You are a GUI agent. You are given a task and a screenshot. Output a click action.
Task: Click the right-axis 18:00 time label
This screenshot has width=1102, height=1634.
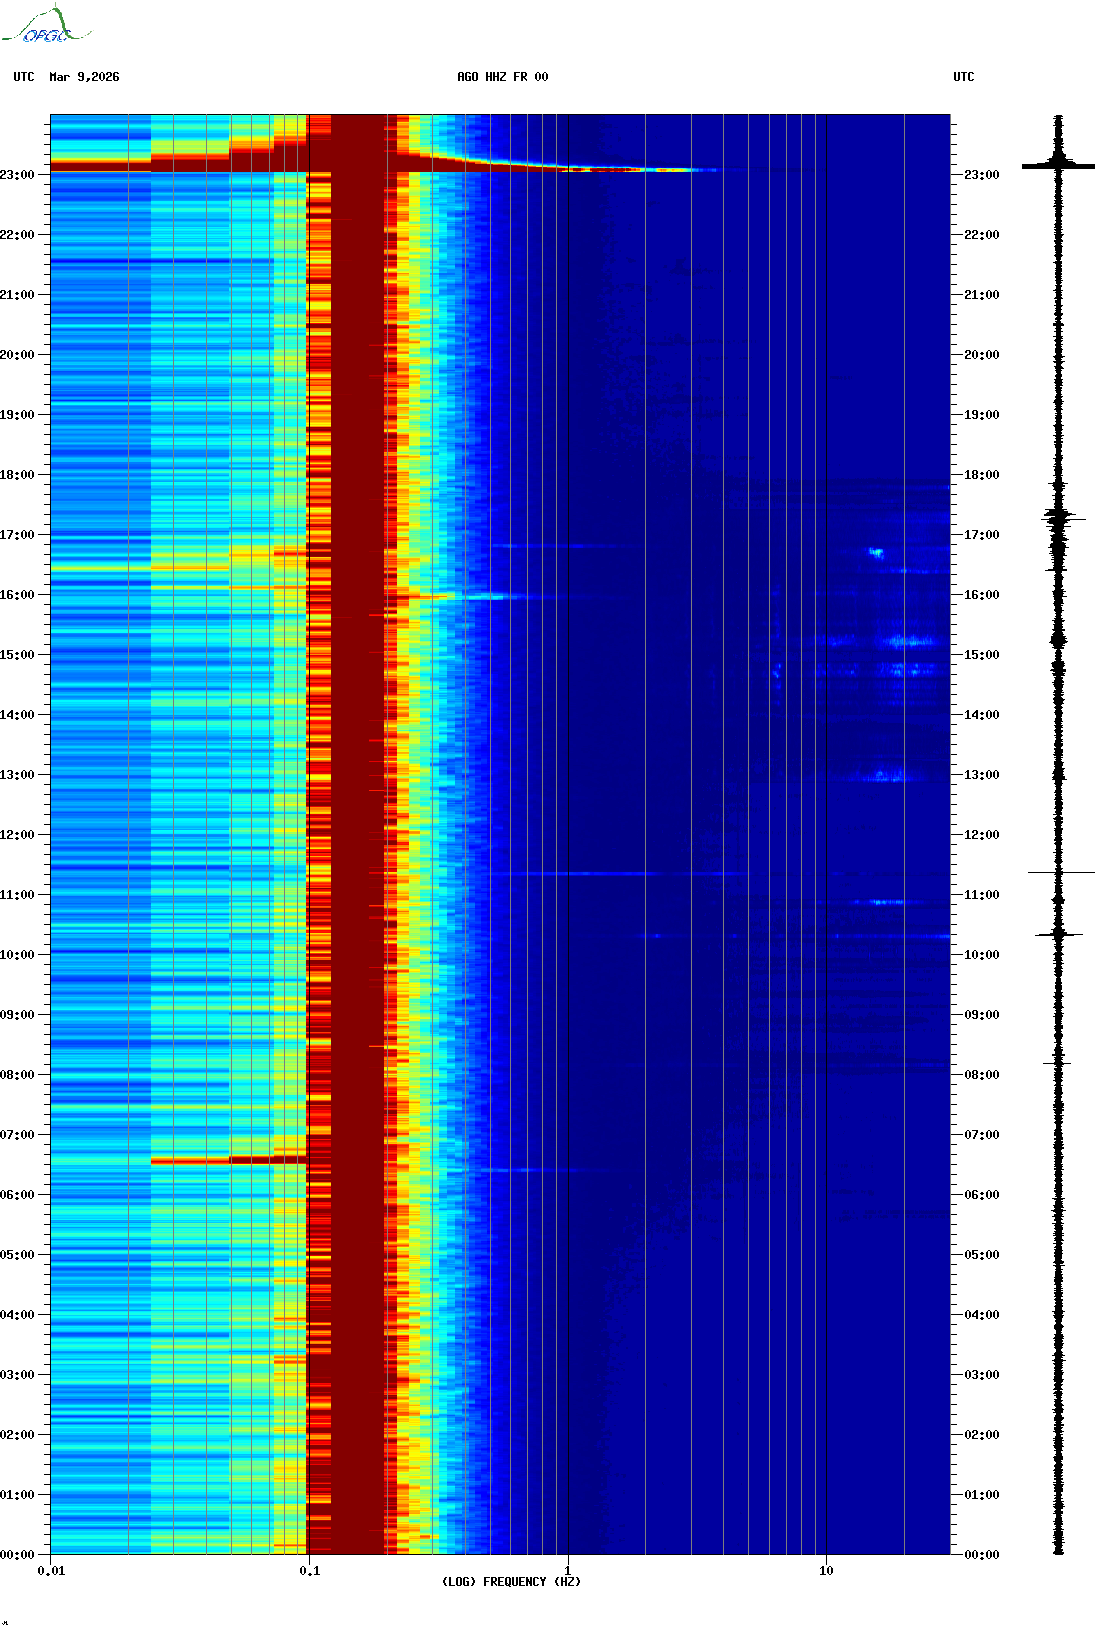click(982, 475)
